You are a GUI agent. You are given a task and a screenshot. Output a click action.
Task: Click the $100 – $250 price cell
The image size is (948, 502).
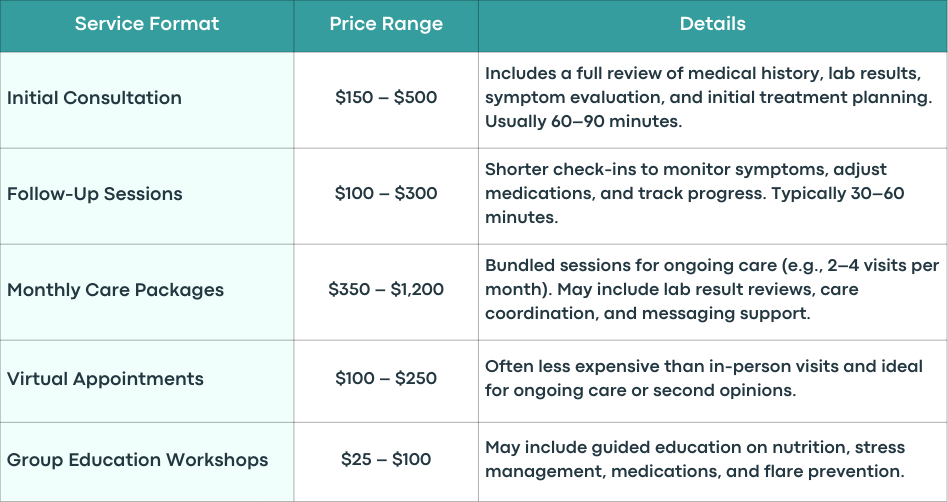(x=386, y=379)
